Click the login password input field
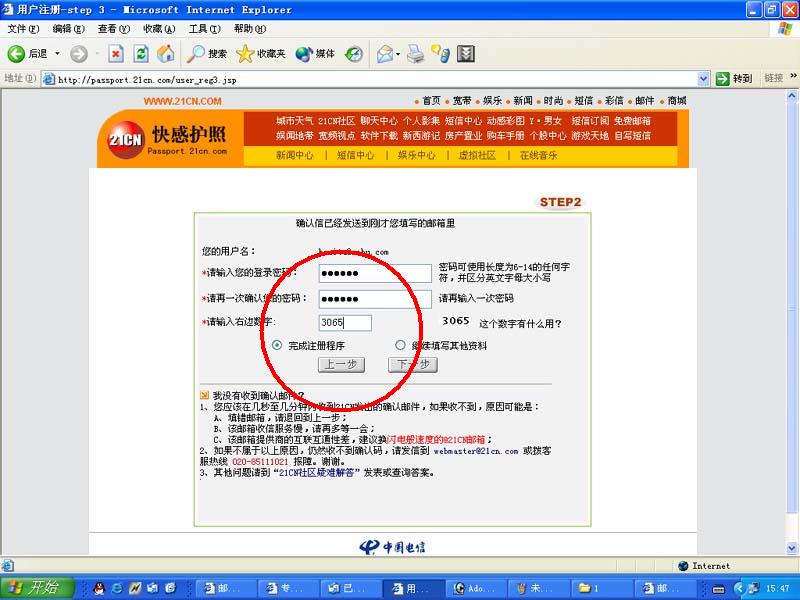800x600 pixels. tap(375, 273)
